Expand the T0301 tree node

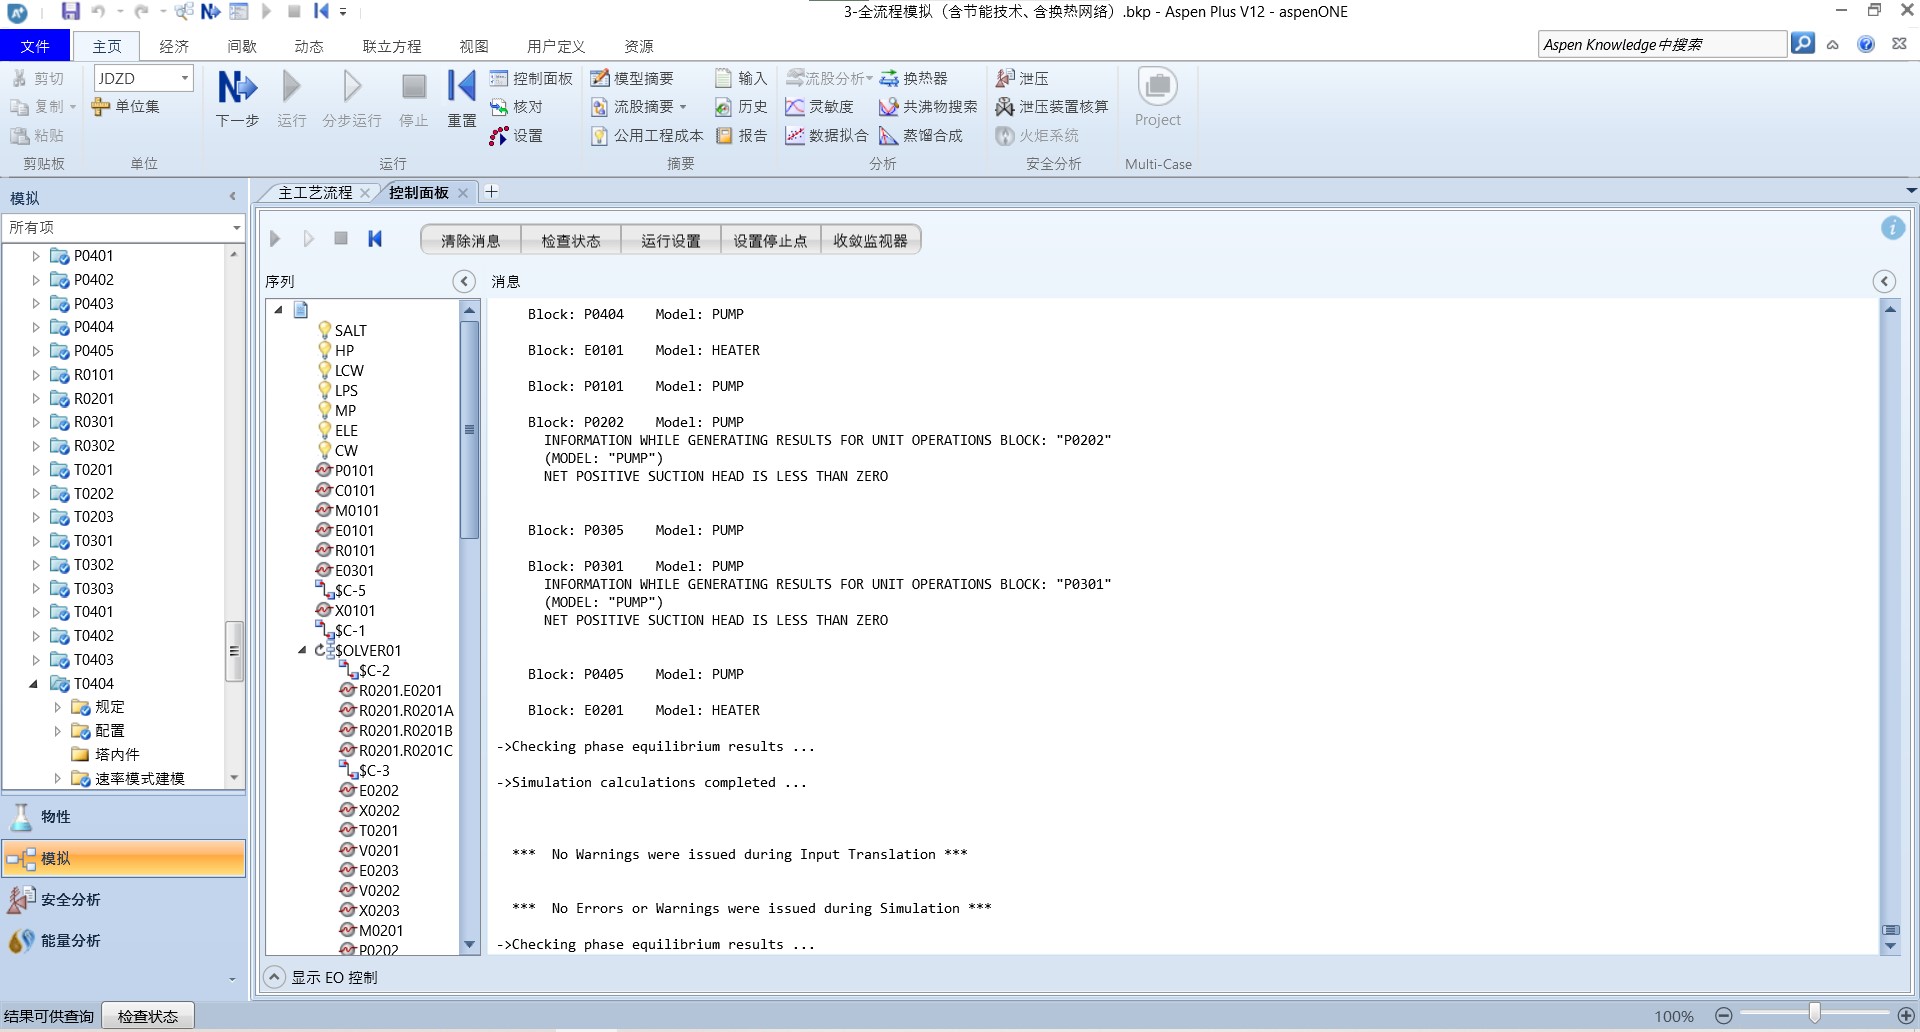pyautogui.click(x=36, y=541)
